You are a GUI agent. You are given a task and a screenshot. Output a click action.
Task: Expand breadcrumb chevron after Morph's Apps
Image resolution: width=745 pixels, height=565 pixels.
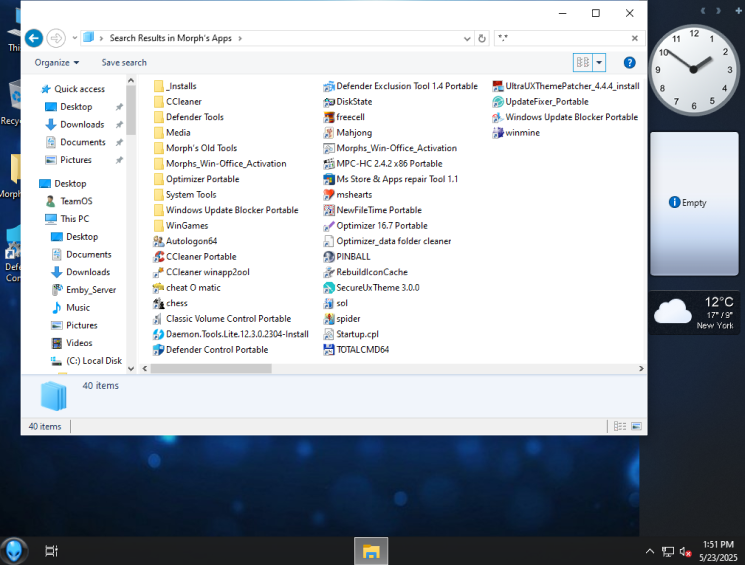(240, 38)
